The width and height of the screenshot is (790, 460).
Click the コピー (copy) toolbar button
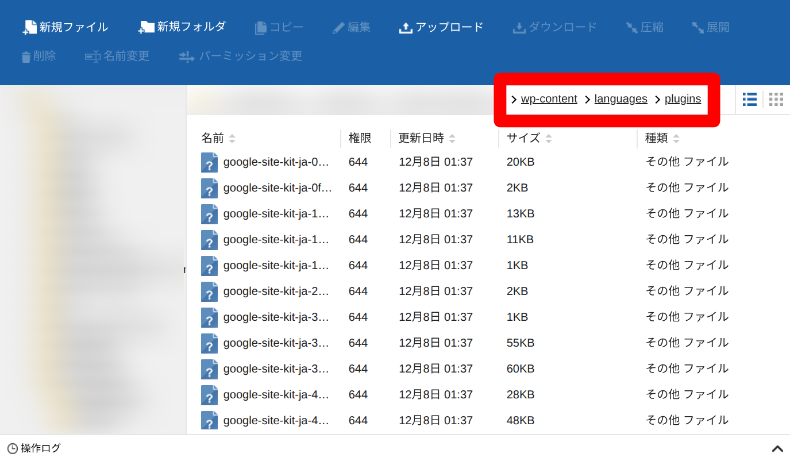point(279,27)
